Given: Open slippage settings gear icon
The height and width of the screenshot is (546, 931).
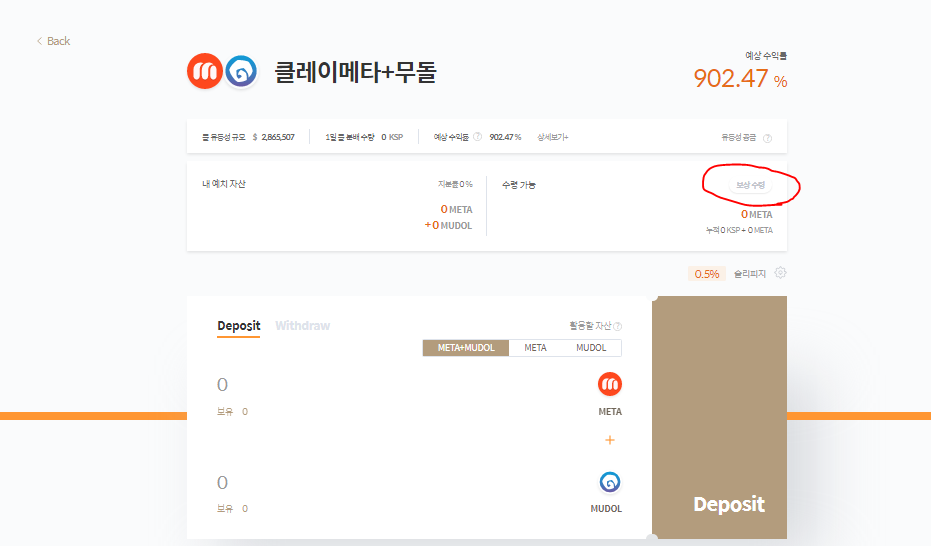Looking at the screenshot, I should click(x=780, y=273).
